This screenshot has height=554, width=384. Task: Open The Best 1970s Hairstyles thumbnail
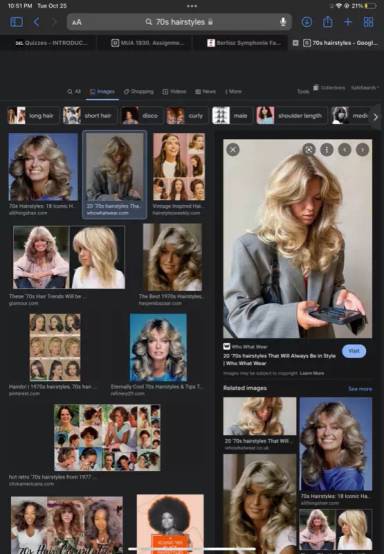pos(172,257)
